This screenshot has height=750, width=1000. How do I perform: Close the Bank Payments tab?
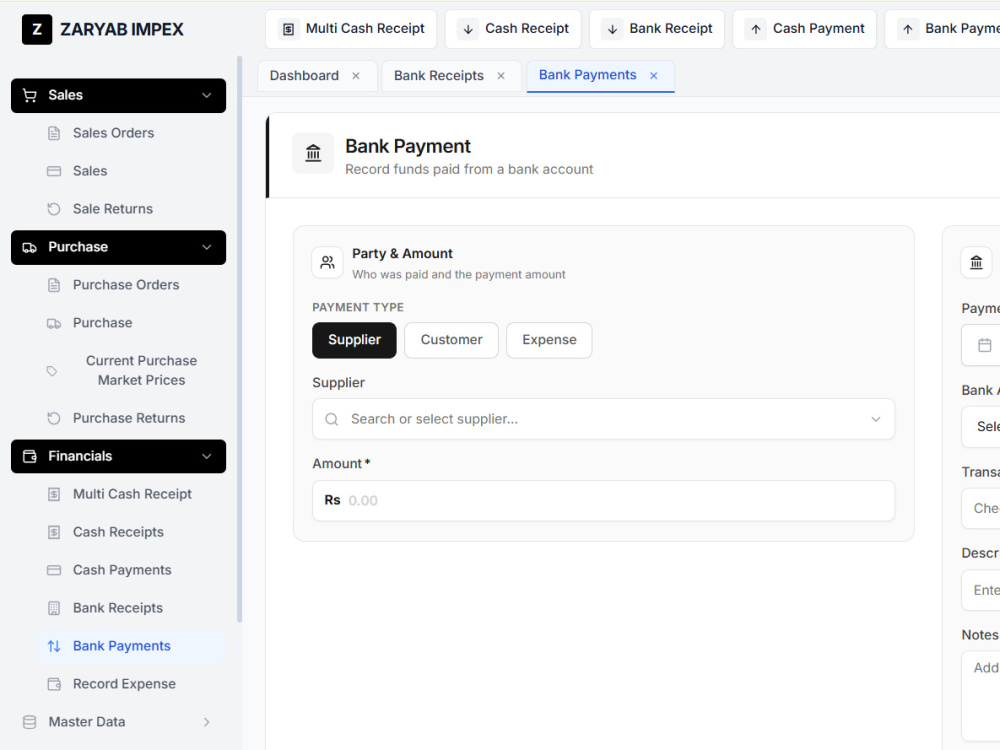[654, 76]
